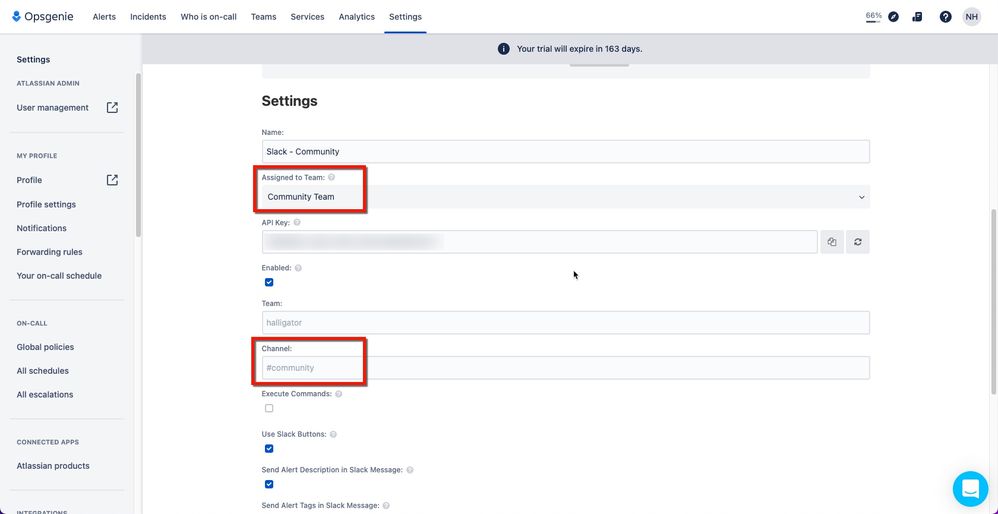Open the Alerts tab
The height and width of the screenshot is (514, 998).
pos(104,17)
